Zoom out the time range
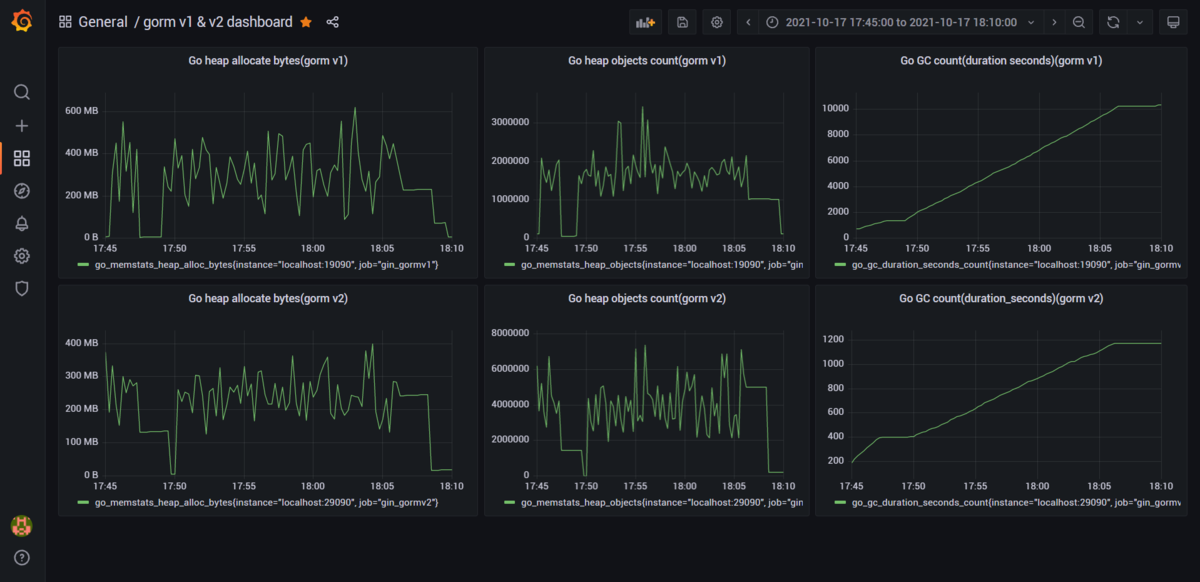1200x582 pixels. click(x=1079, y=22)
